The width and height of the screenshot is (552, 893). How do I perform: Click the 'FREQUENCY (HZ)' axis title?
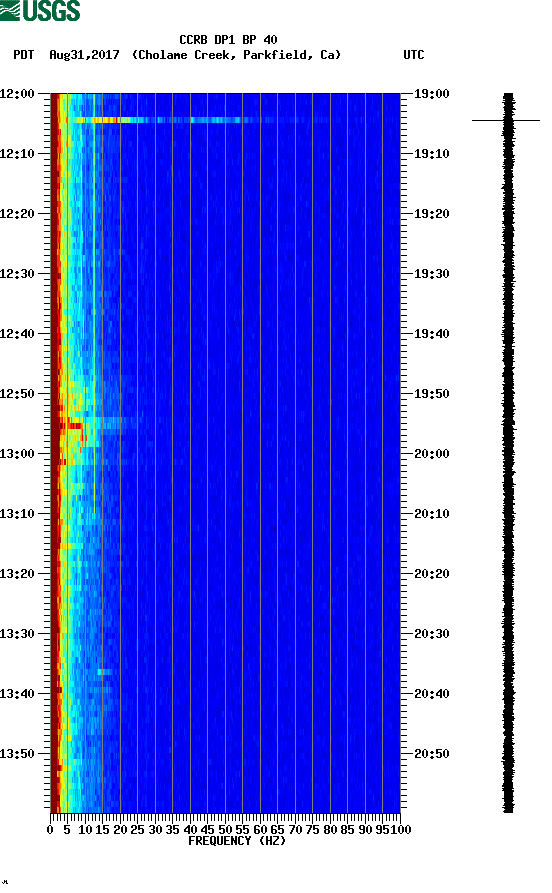coord(236,841)
